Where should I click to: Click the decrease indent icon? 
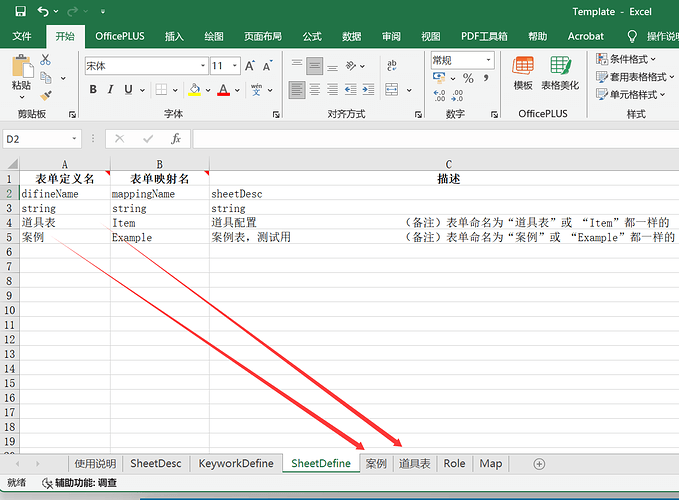click(350, 90)
